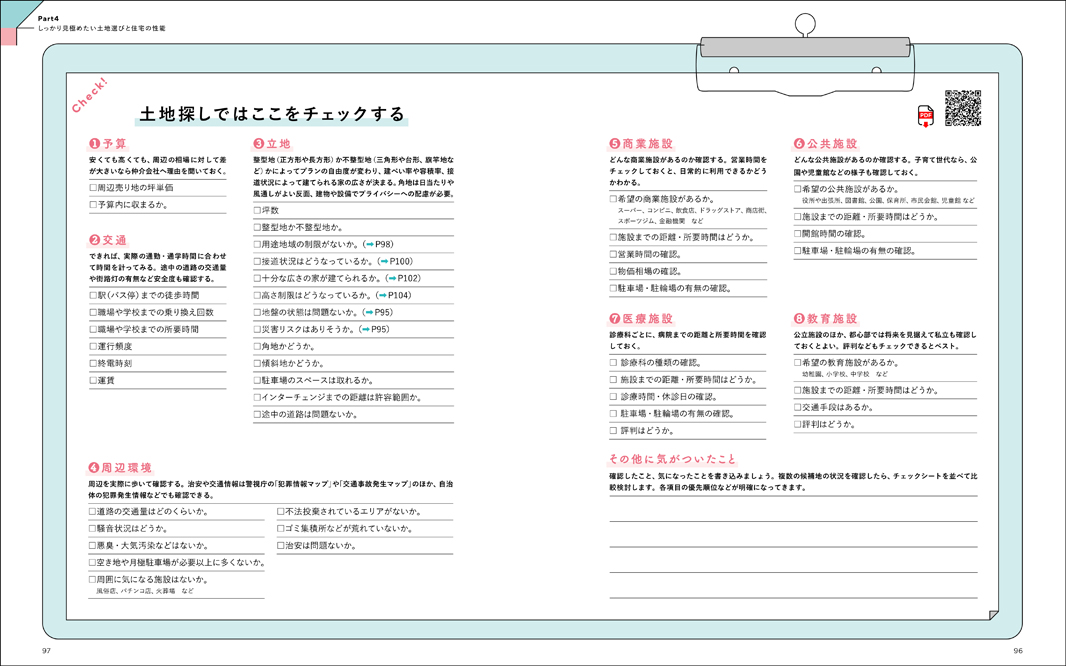Tick the 終電時刻 checkbox

(93, 364)
